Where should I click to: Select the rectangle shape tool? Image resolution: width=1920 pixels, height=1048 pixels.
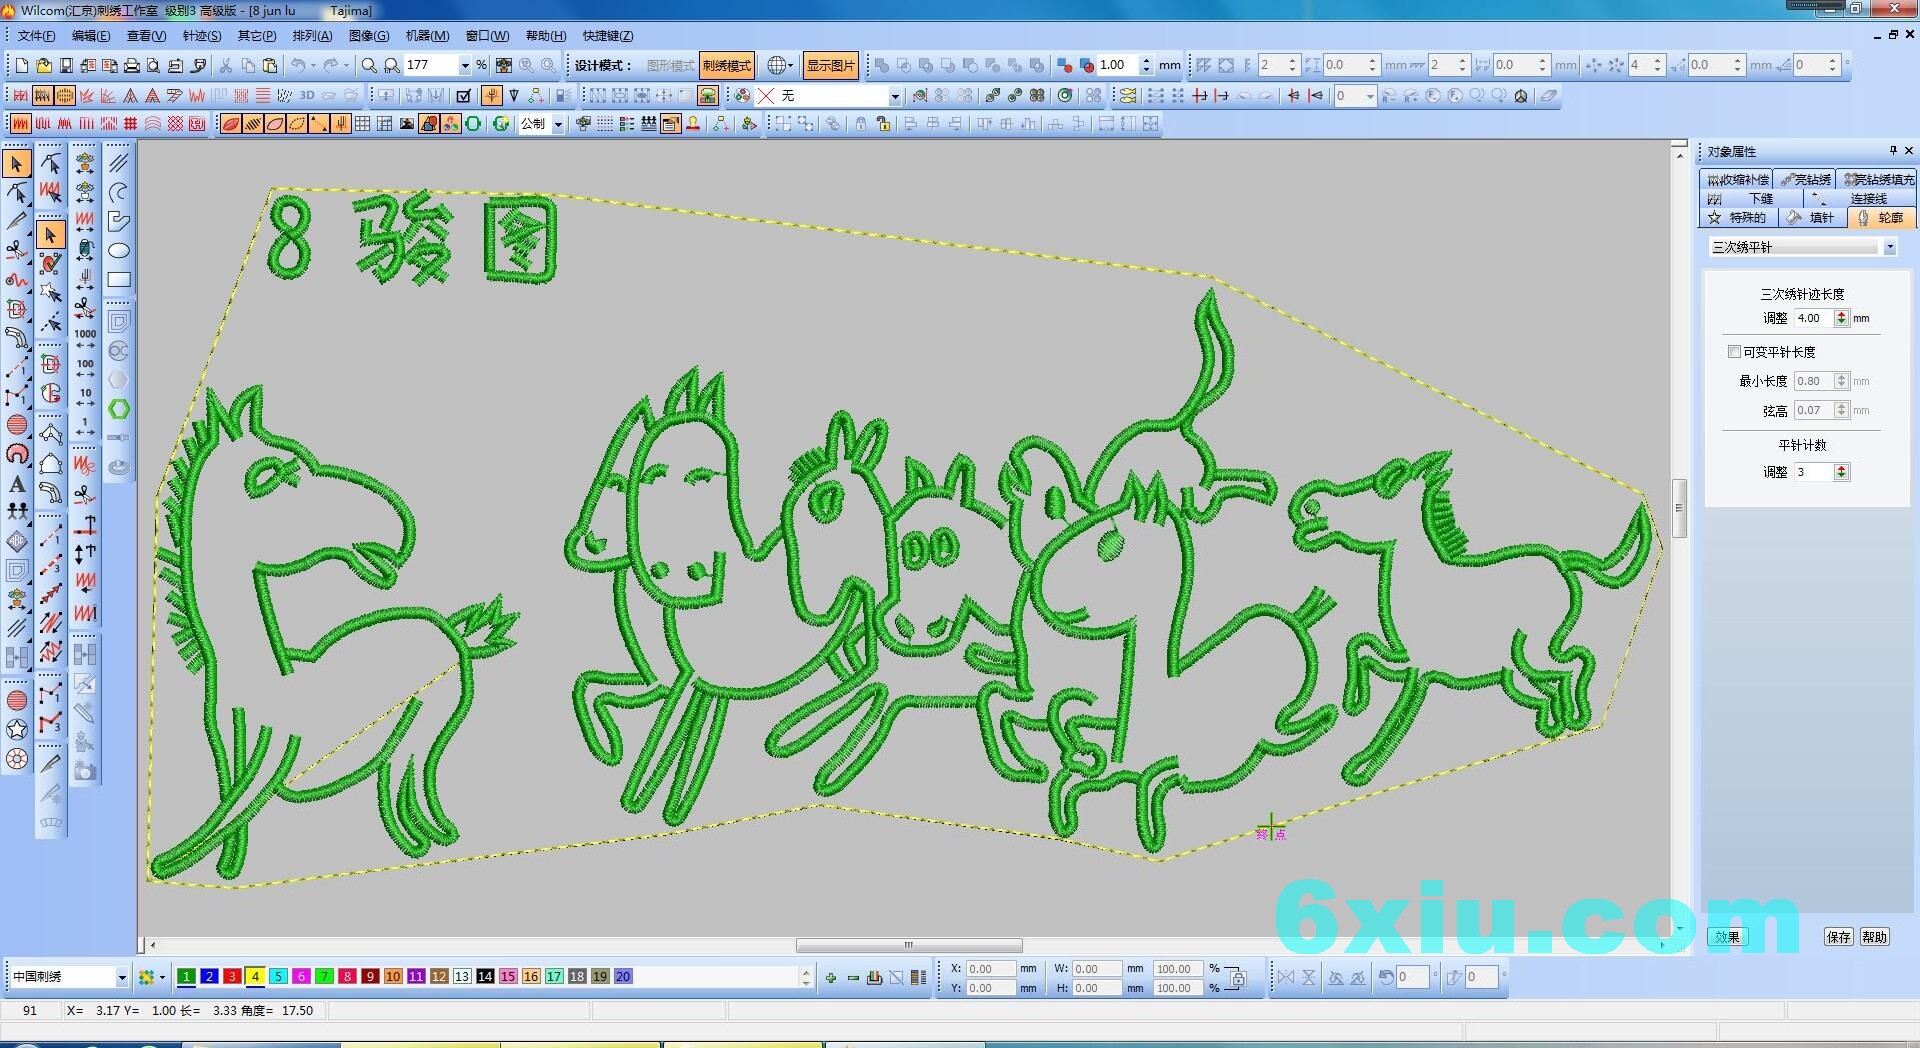119,280
